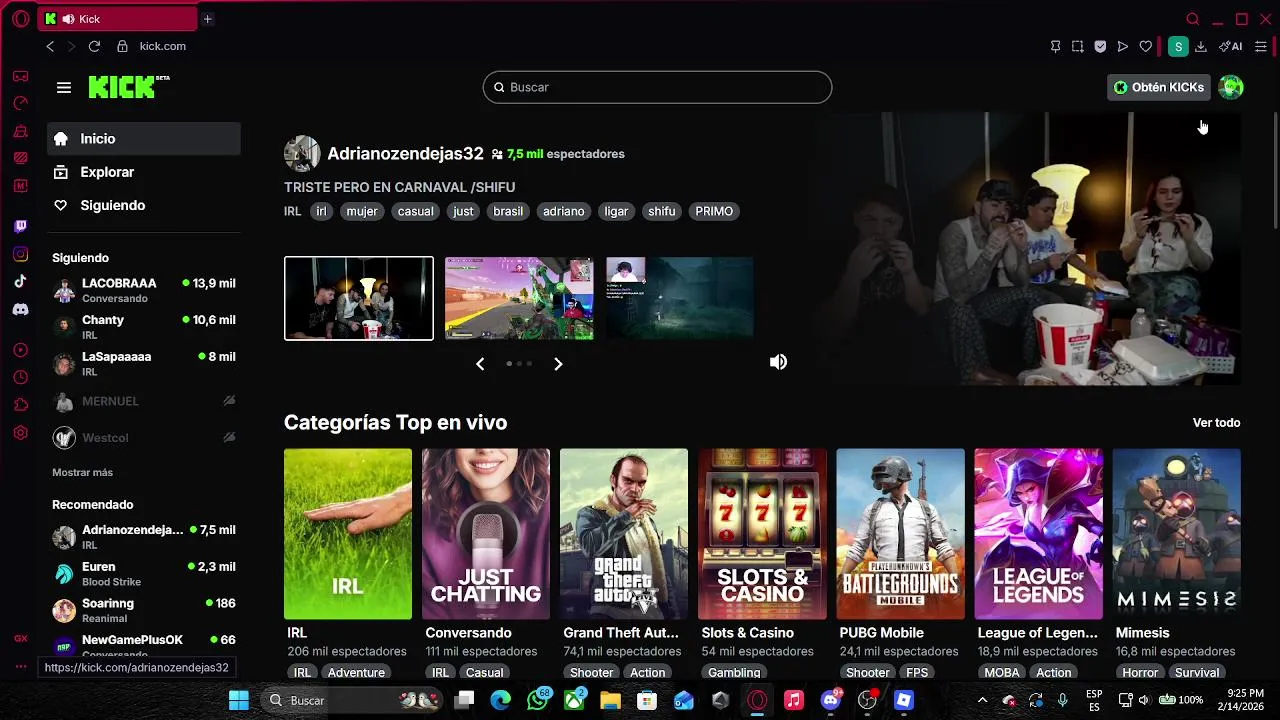Open Euren in Recomendado list

coord(144,573)
